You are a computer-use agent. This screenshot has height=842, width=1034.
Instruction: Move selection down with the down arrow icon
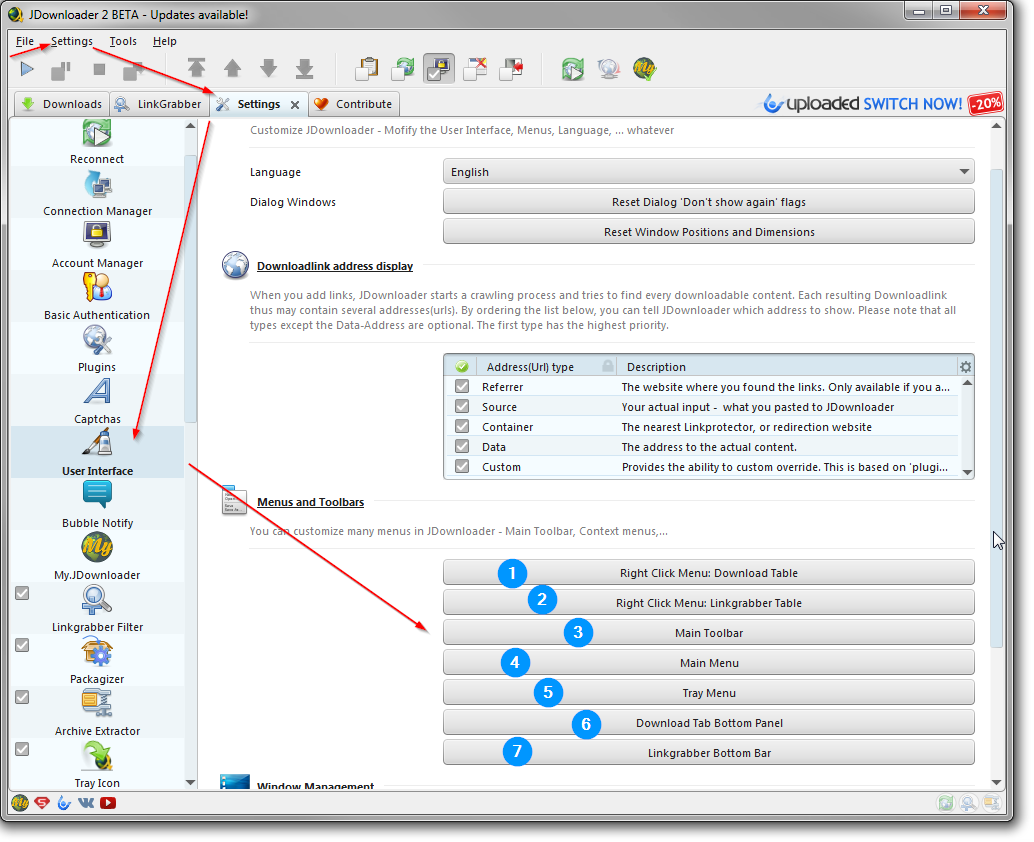tap(268, 69)
